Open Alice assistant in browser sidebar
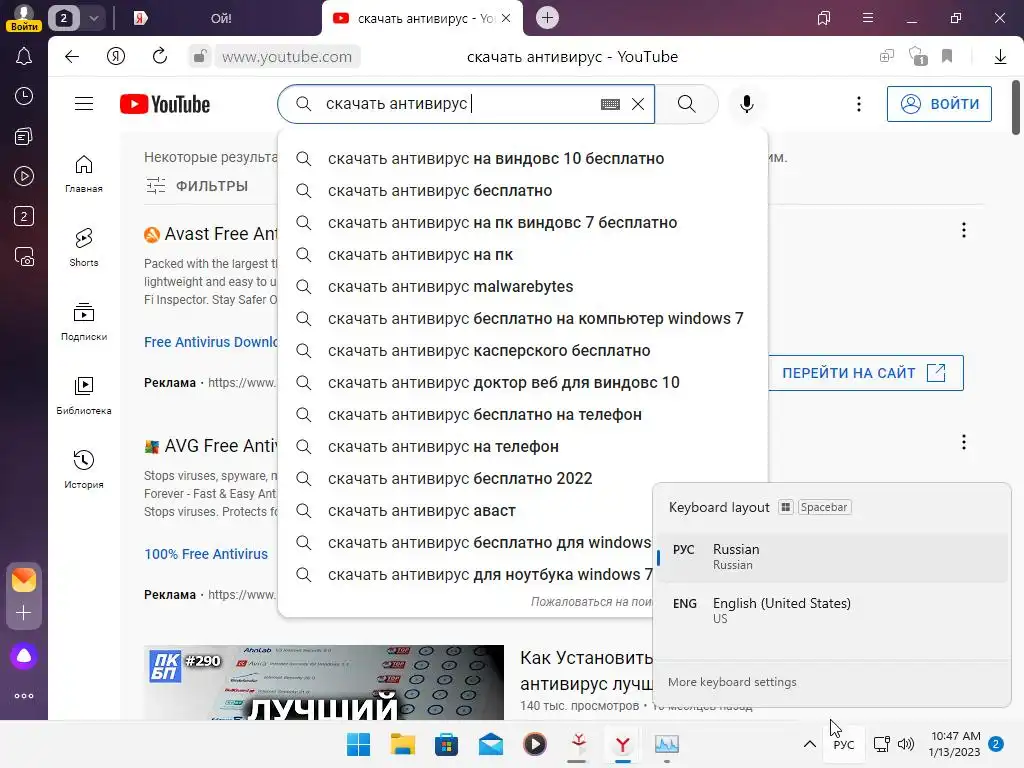The image size is (1024, 768). coord(24,656)
